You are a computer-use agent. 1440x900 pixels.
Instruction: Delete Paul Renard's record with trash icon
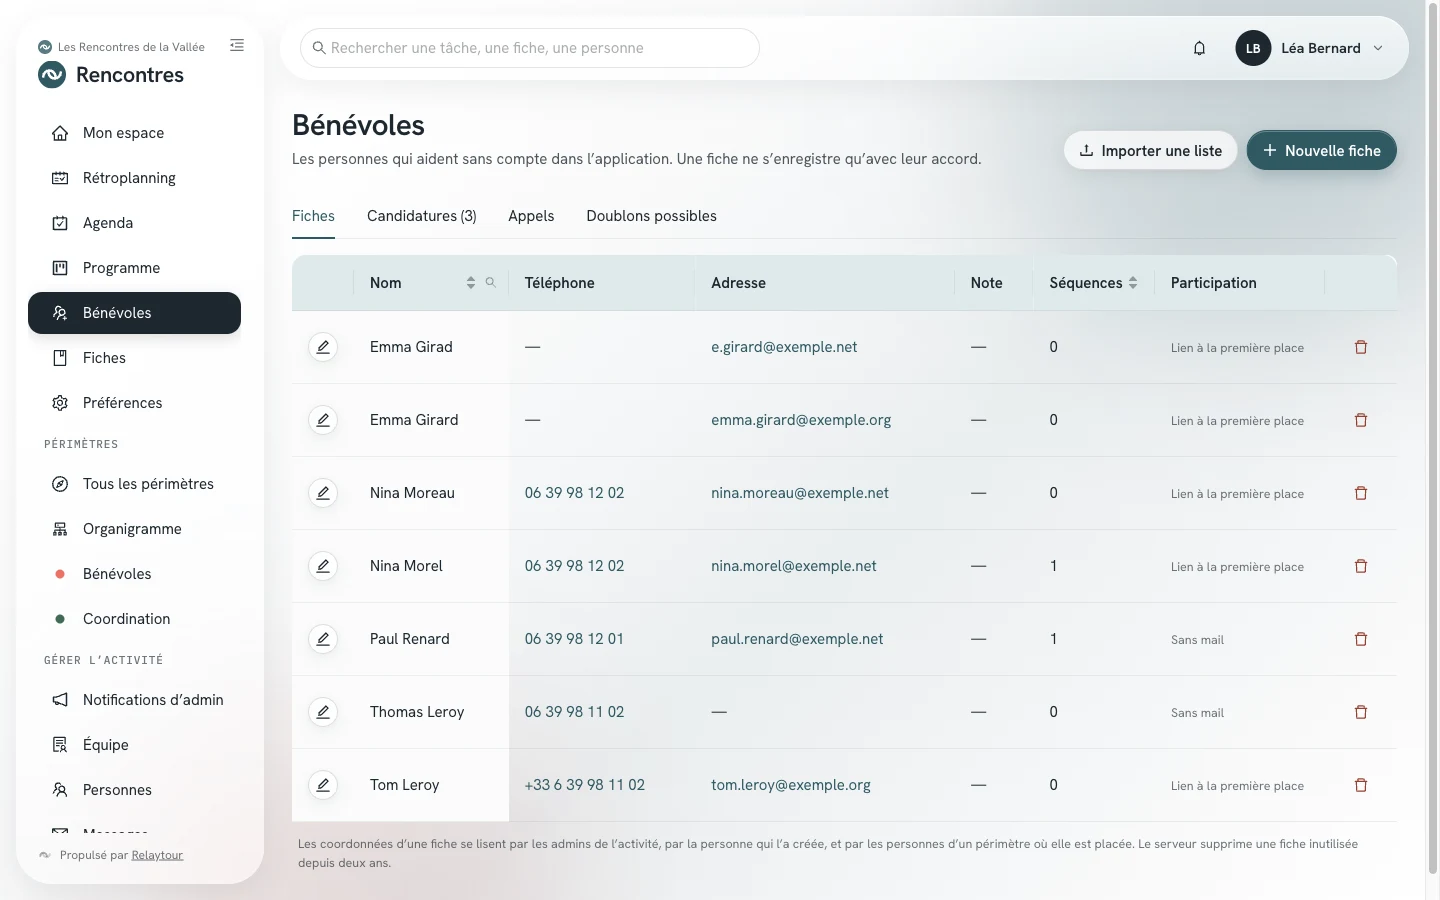[x=1361, y=639]
